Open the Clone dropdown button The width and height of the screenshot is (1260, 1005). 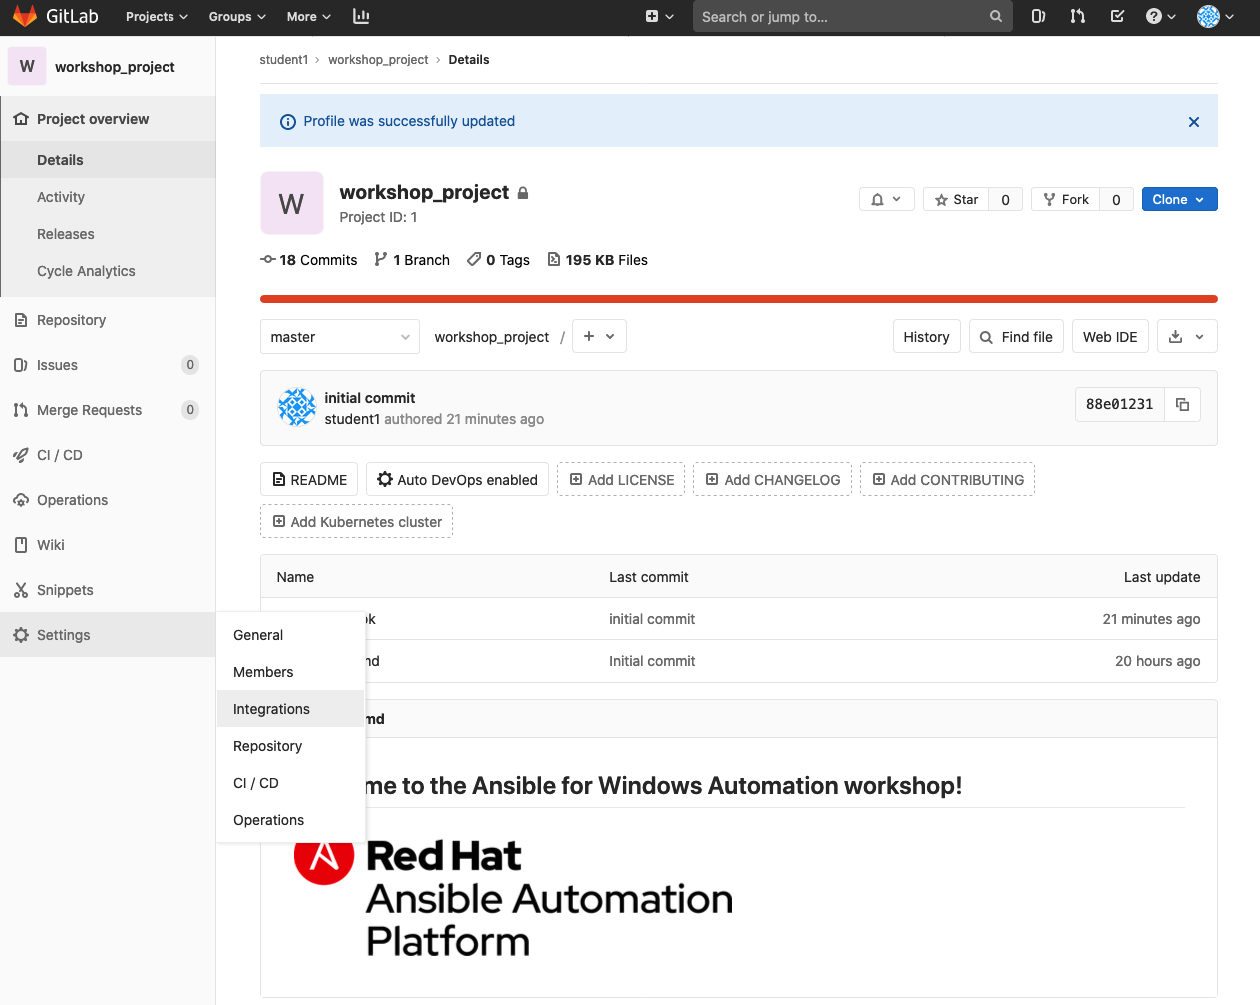1179,200
